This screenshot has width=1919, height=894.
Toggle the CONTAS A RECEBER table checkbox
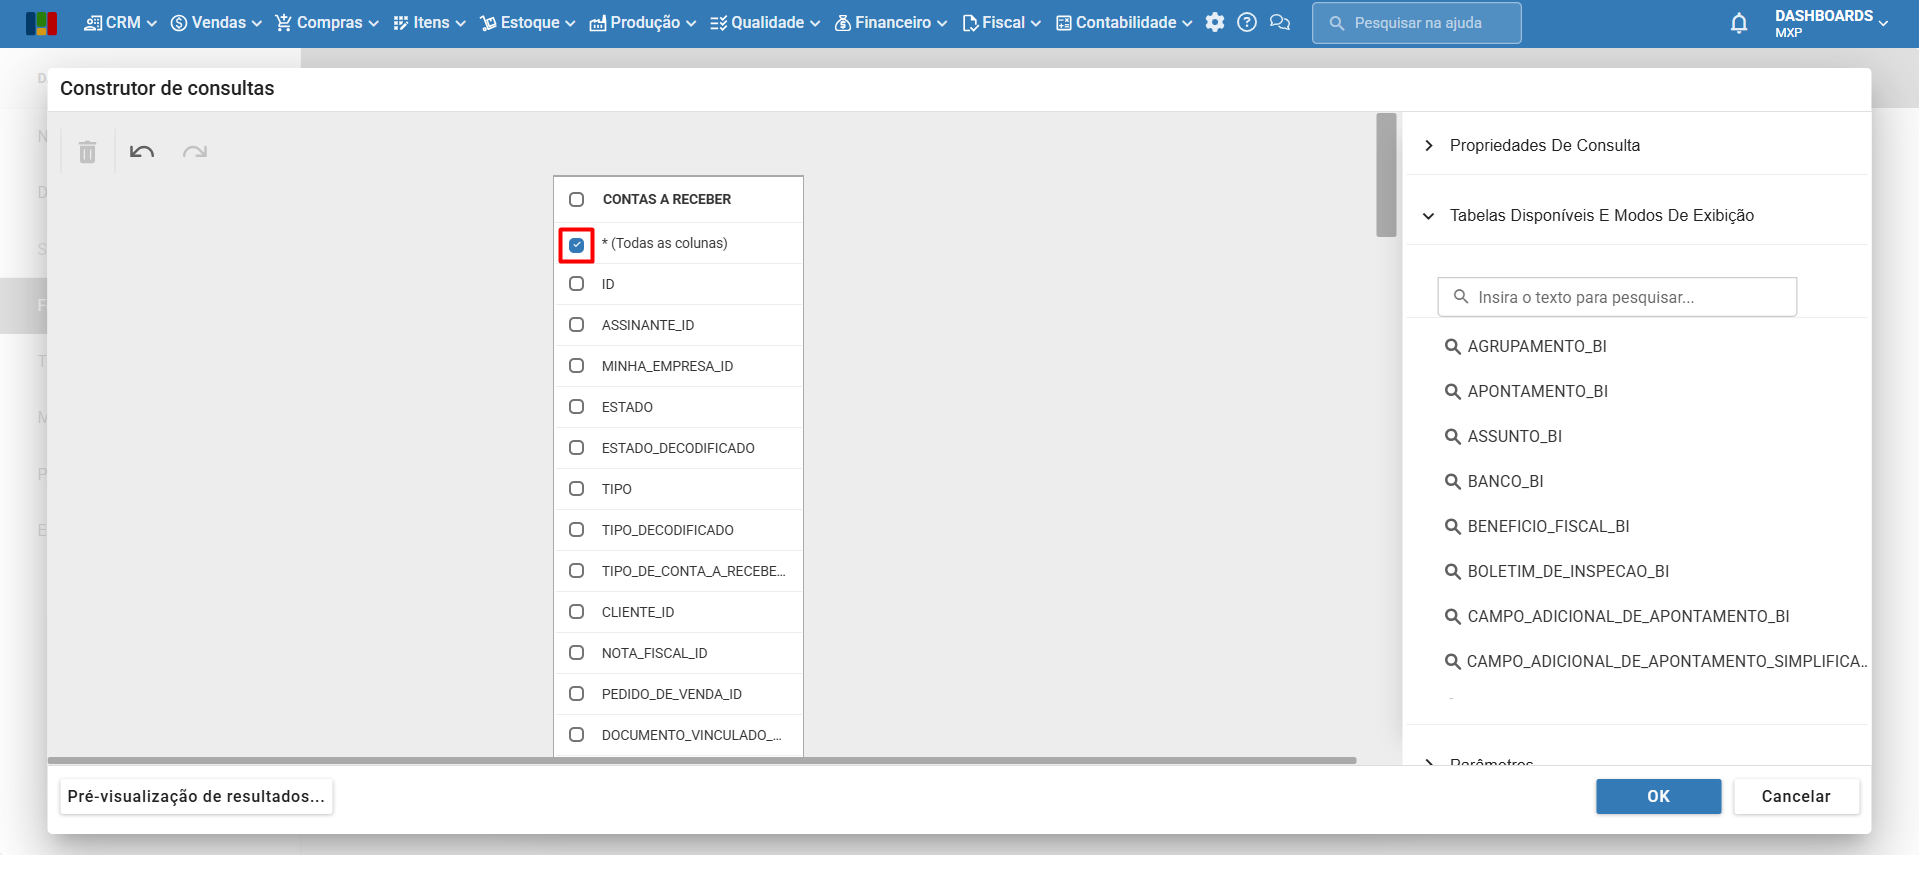(577, 199)
